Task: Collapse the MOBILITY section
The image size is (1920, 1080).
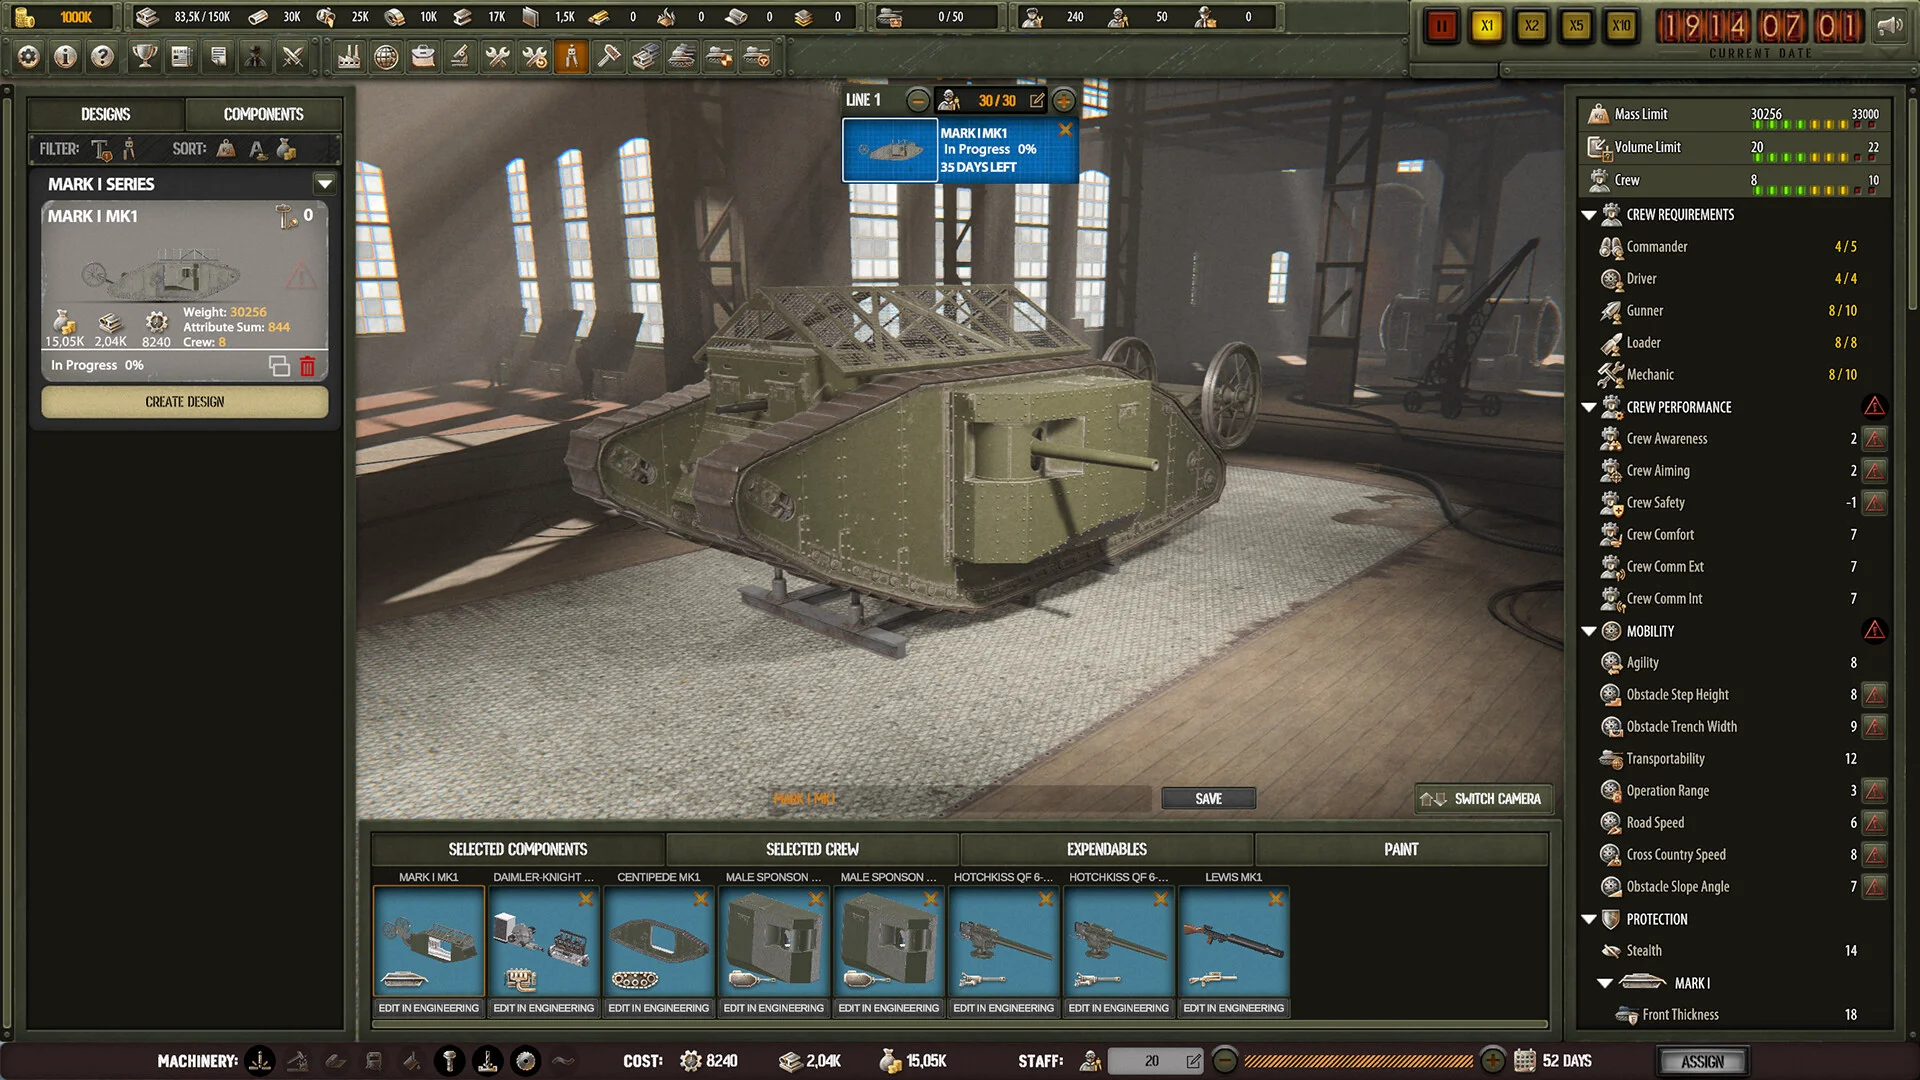Action: (1590, 631)
